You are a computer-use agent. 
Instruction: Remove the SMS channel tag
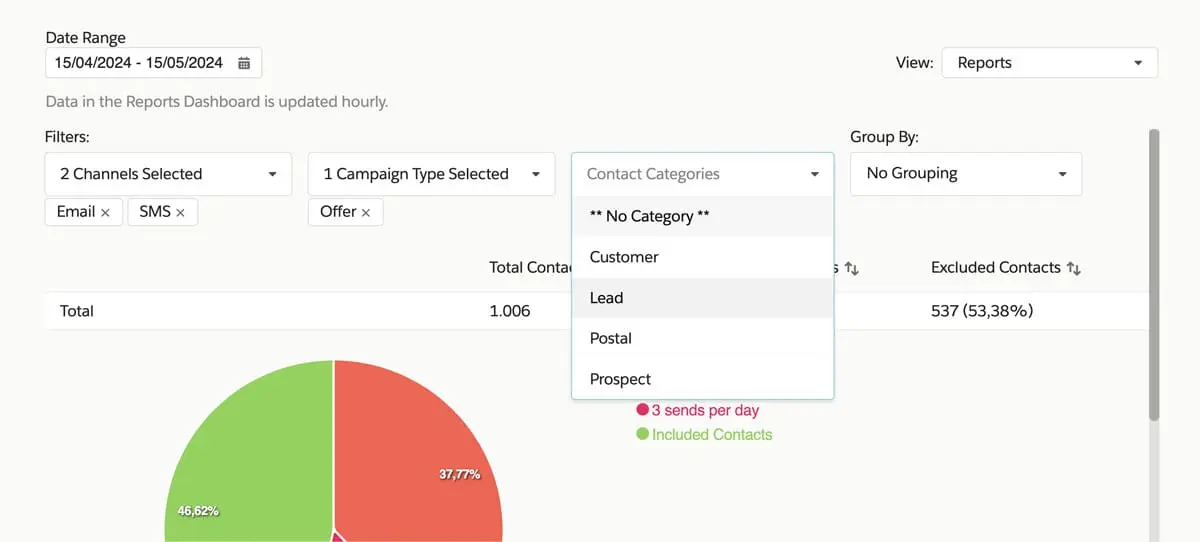pos(180,213)
